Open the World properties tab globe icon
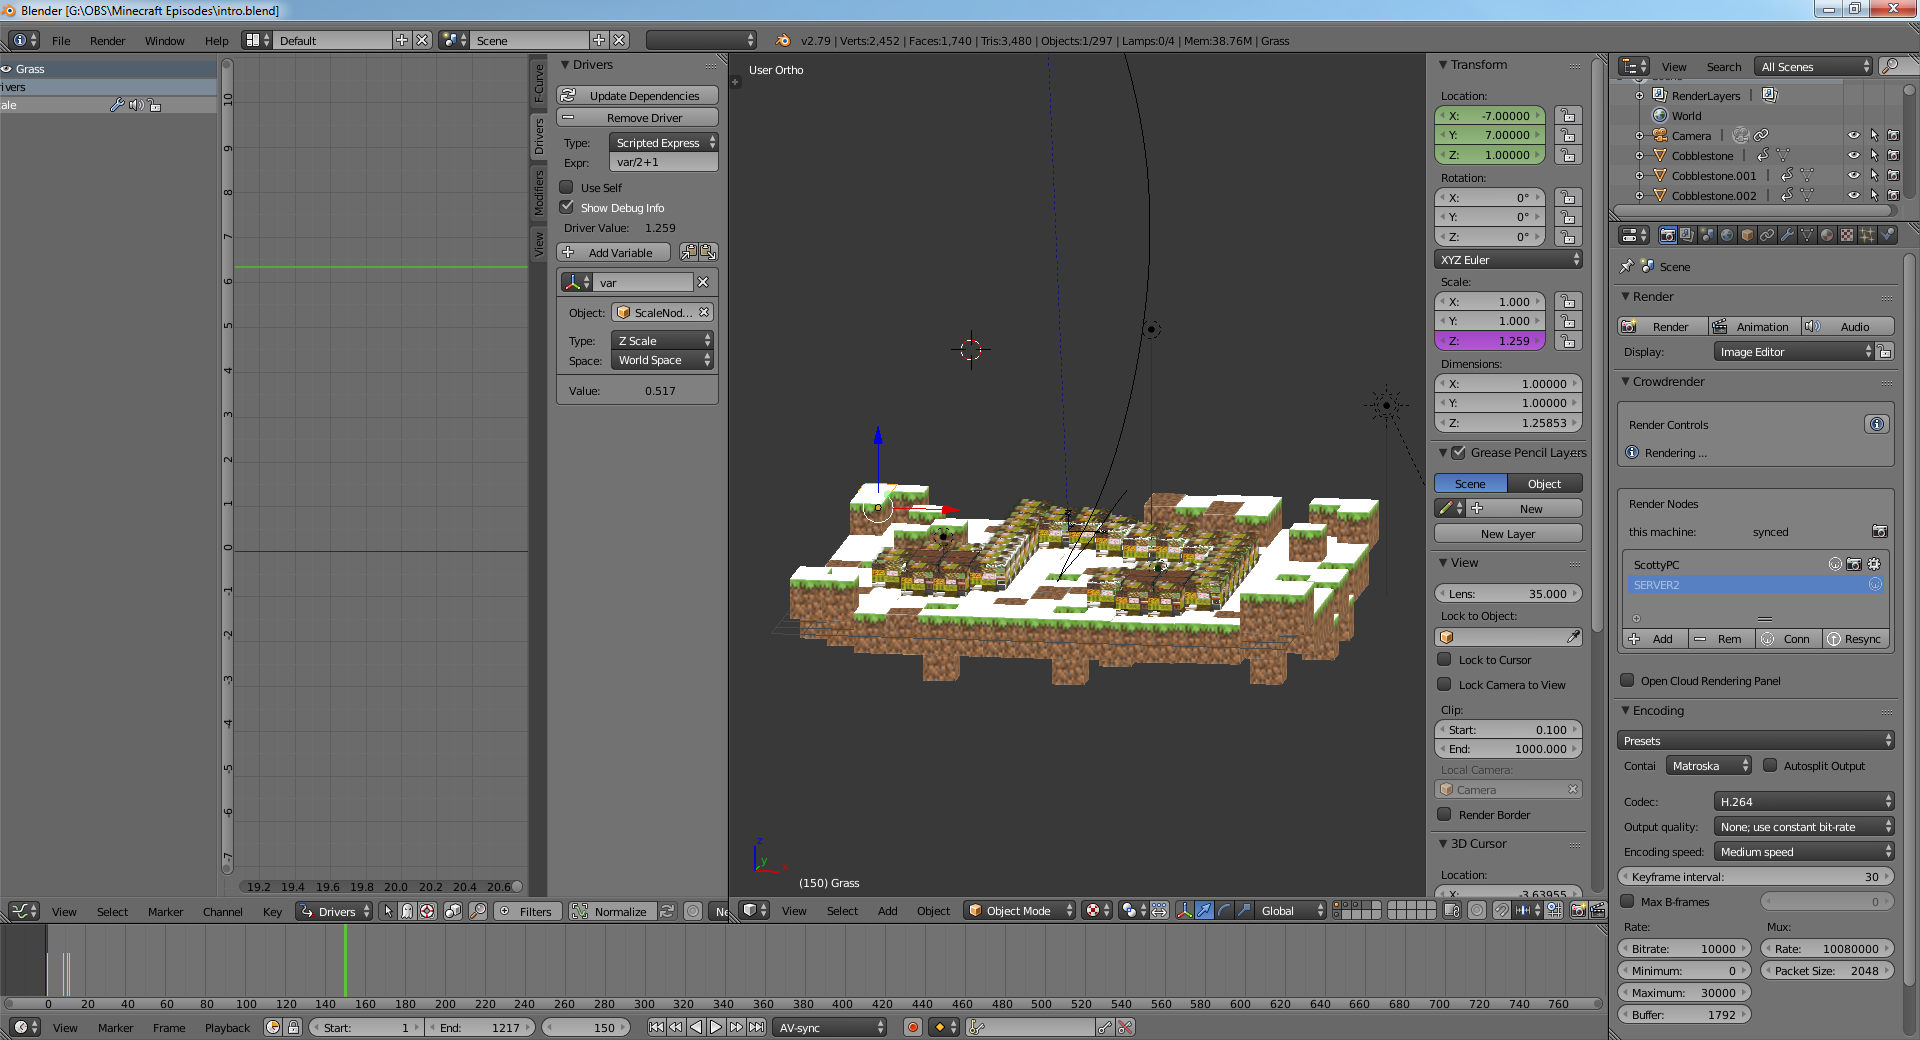The width and height of the screenshot is (1920, 1040). tap(1727, 235)
